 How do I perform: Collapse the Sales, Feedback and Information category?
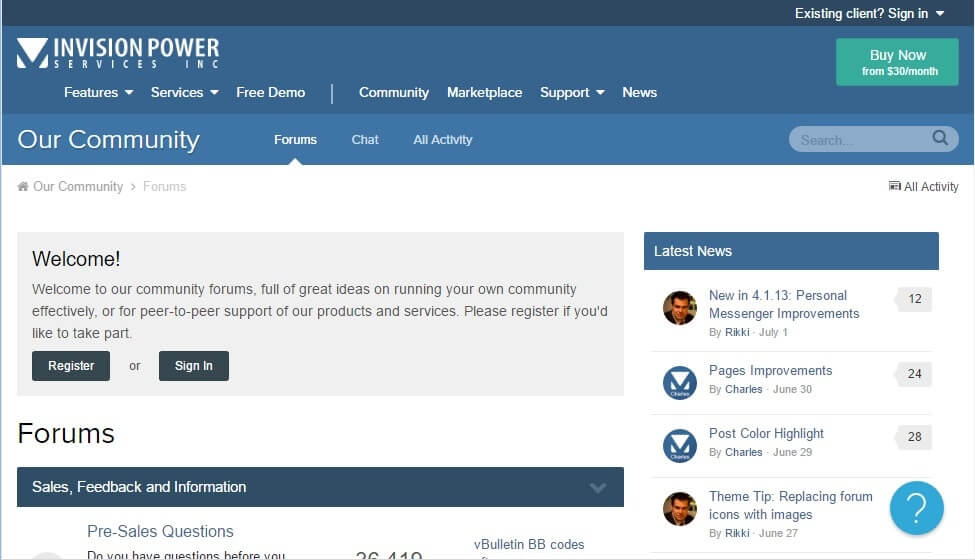598,487
